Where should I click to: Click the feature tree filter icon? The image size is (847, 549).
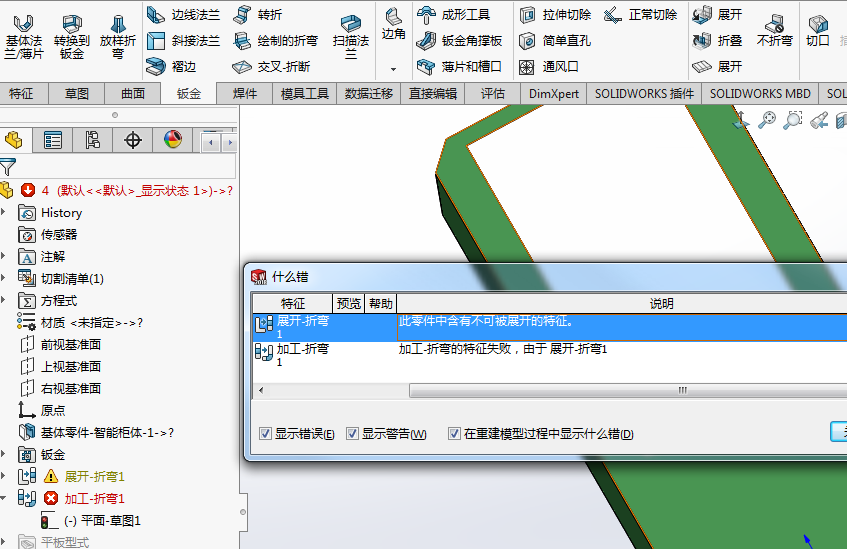coord(8,167)
